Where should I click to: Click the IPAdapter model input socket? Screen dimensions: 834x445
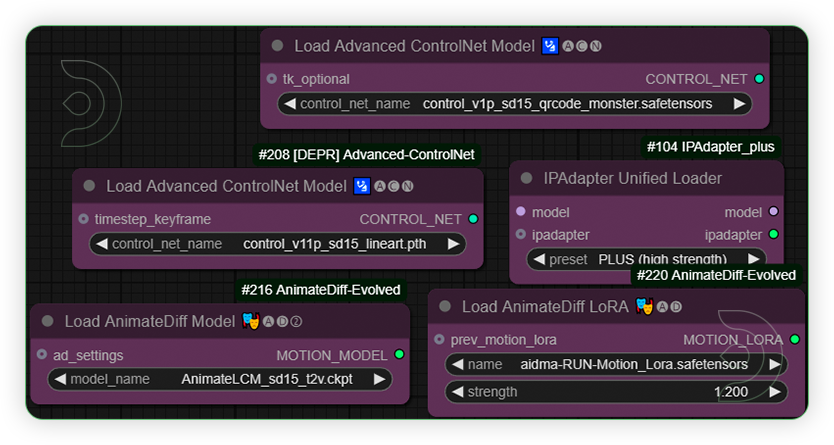coord(521,212)
